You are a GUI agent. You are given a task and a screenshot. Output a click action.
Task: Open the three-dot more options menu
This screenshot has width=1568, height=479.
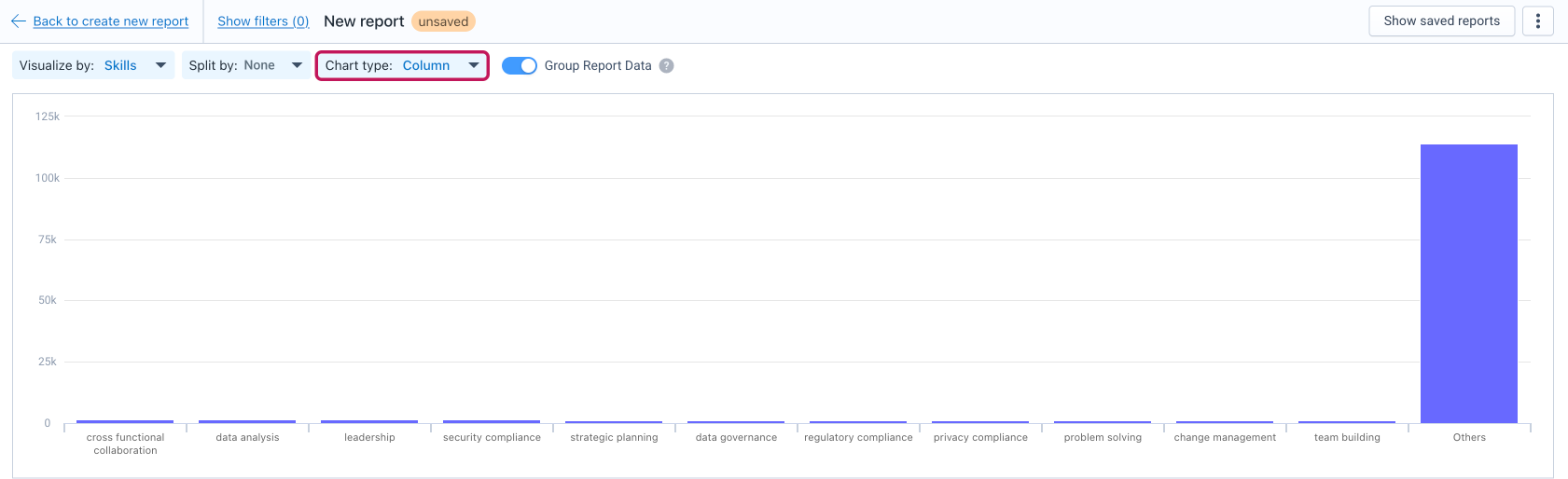(1537, 21)
